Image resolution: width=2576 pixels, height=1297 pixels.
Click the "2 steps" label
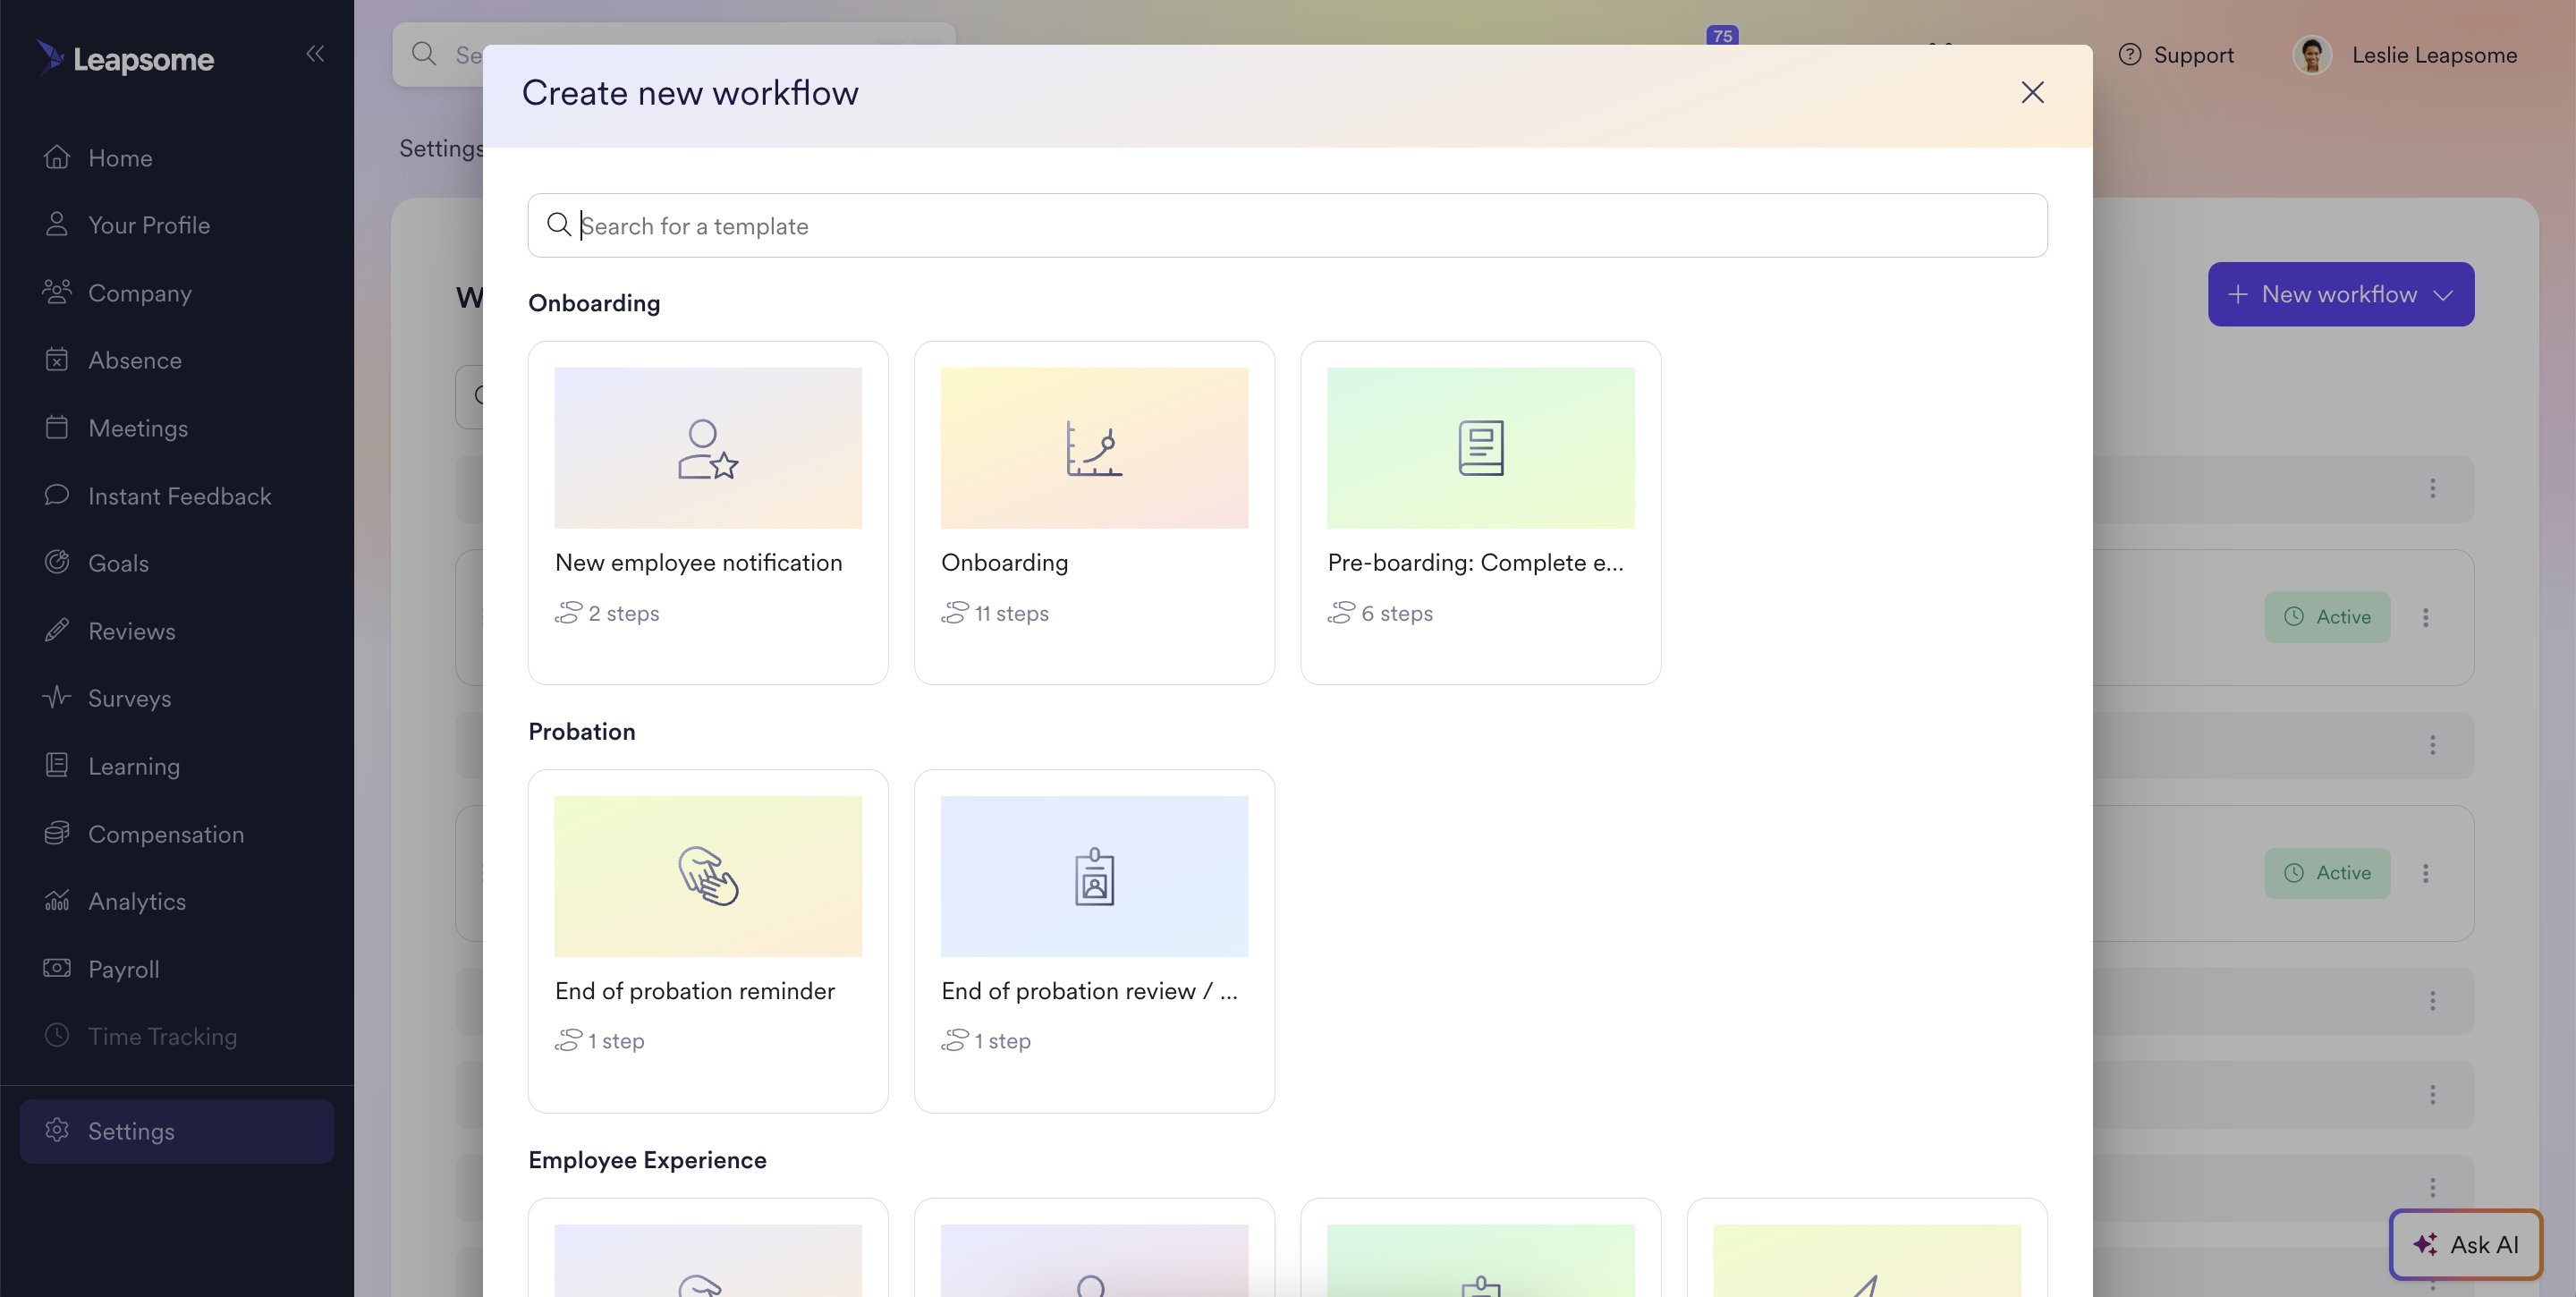pyautogui.click(x=623, y=613)
